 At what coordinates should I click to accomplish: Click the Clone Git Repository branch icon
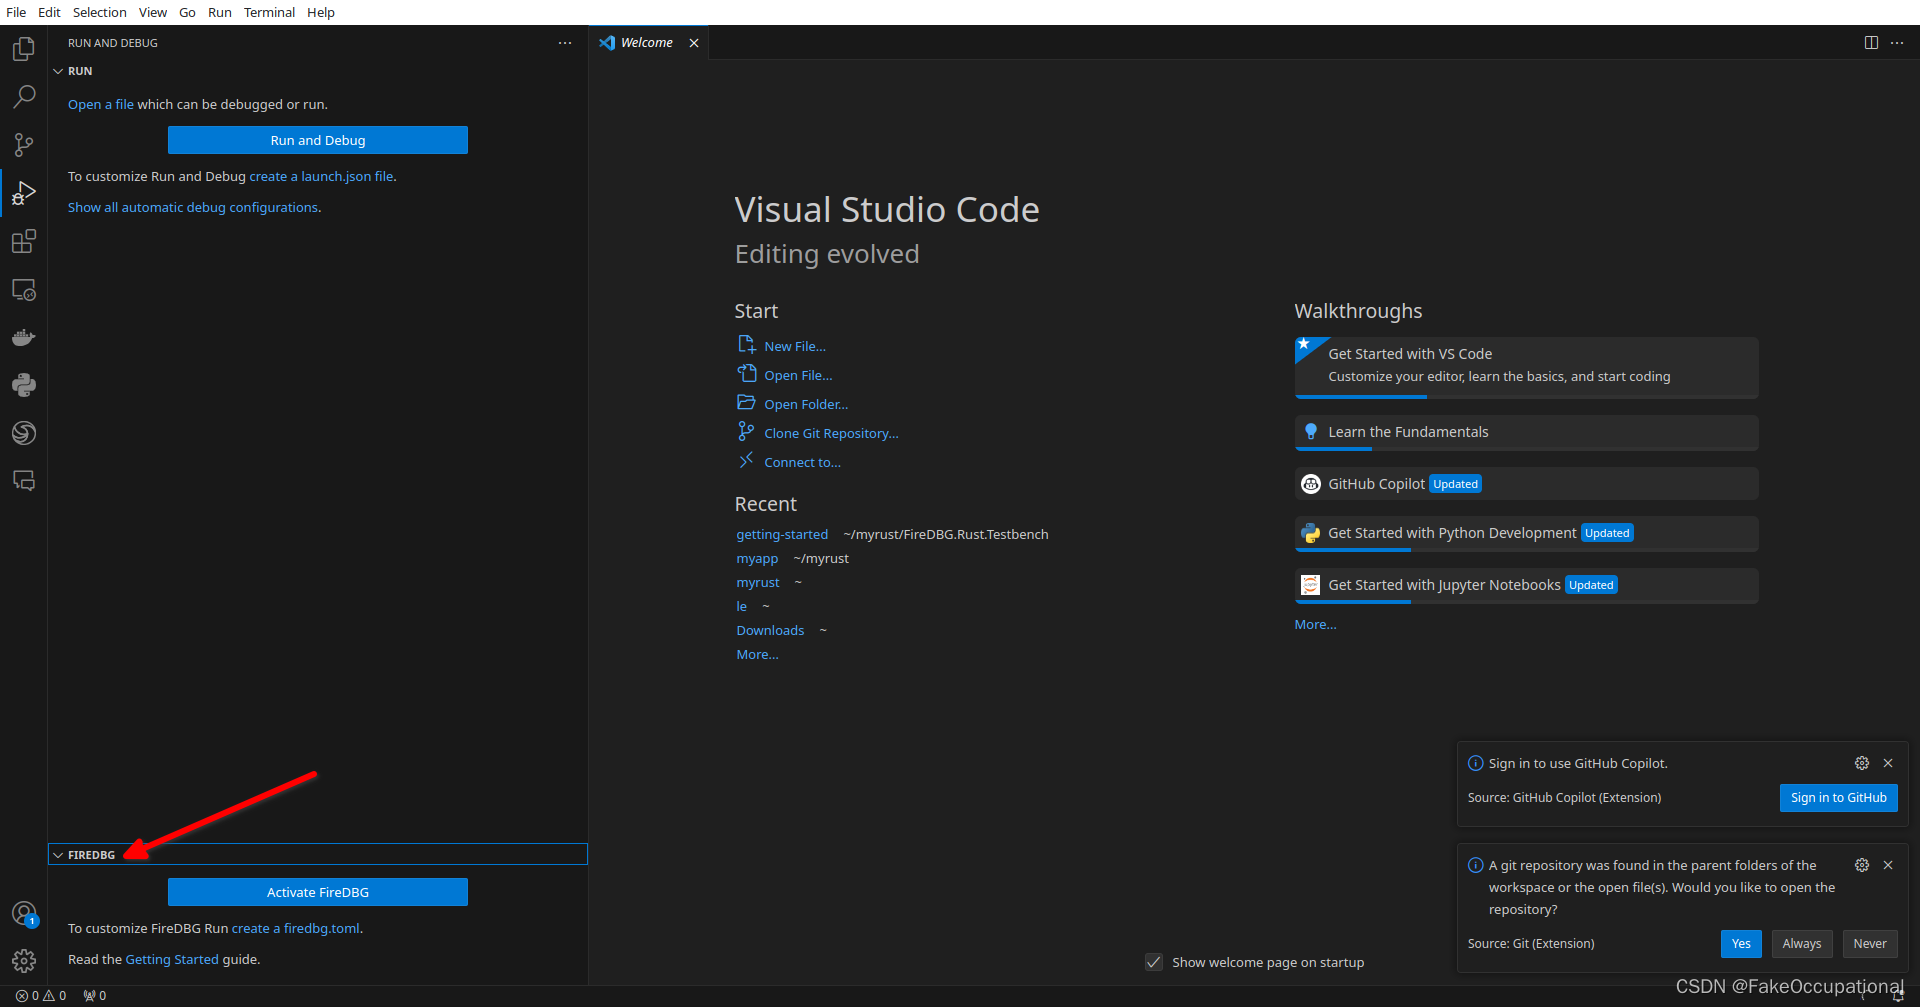coord(746,432)
